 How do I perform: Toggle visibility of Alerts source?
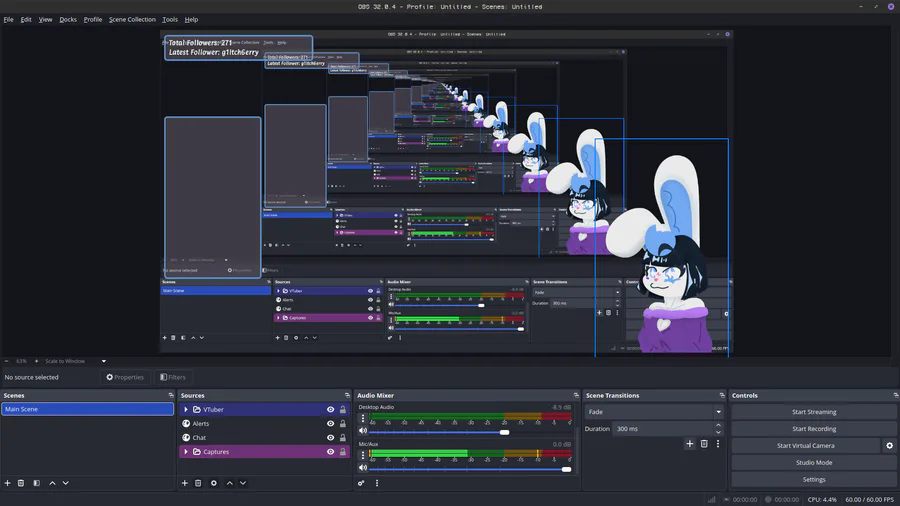(331, 423)
